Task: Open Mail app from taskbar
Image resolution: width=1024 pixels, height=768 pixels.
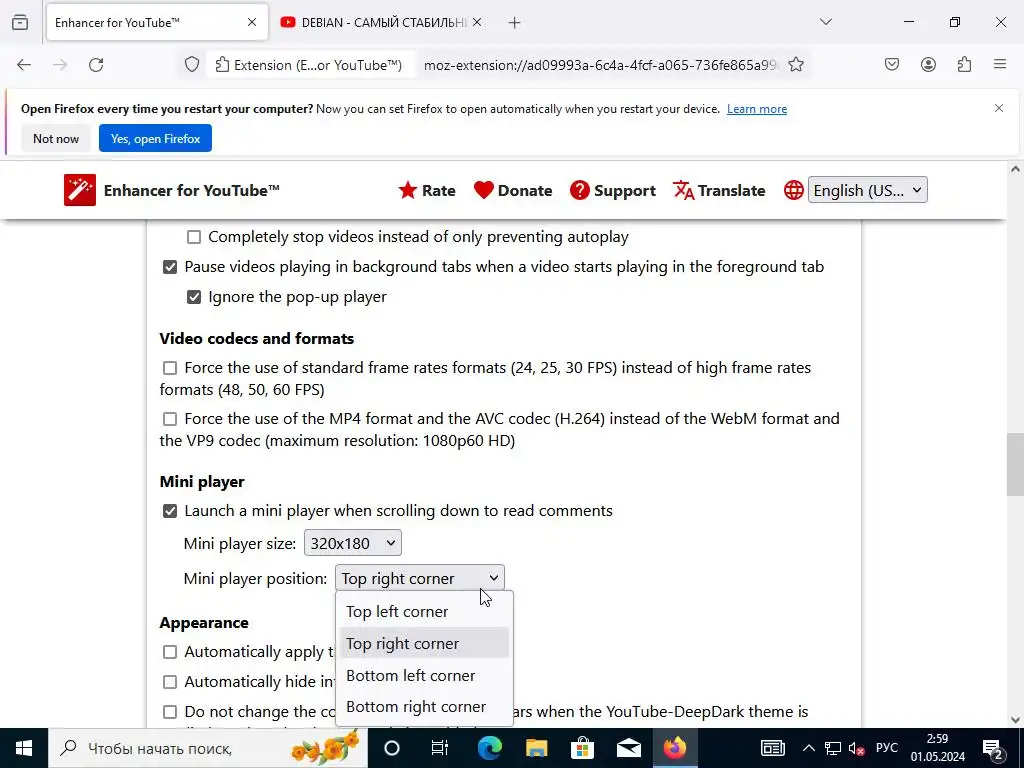Action: [x=629, y=748]
